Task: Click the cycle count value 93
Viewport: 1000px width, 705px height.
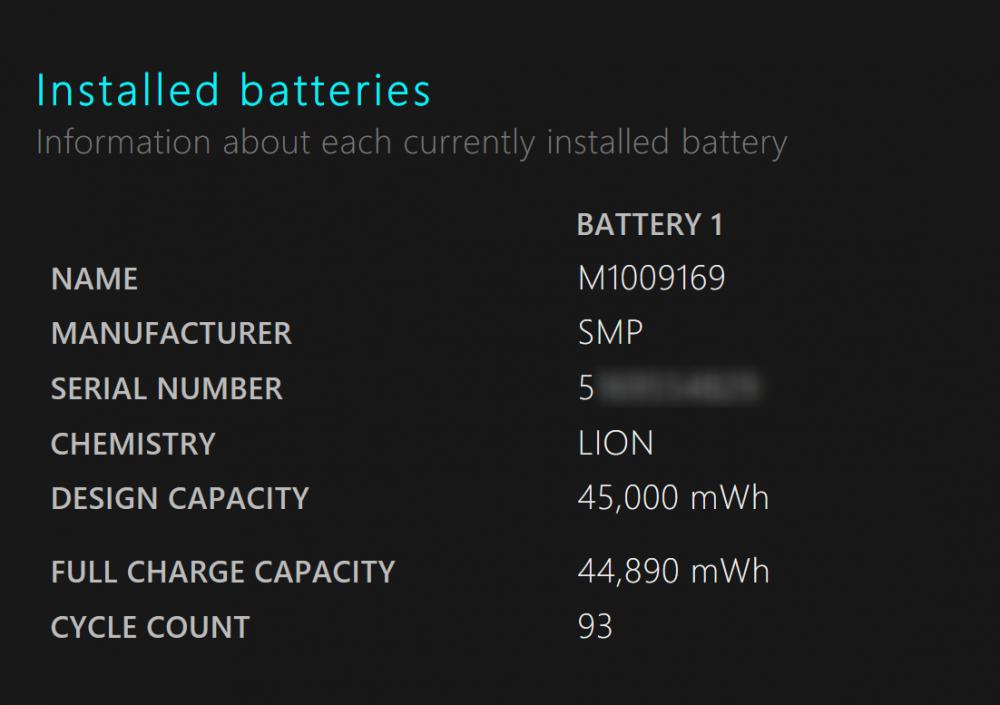Action: (595, 627)
